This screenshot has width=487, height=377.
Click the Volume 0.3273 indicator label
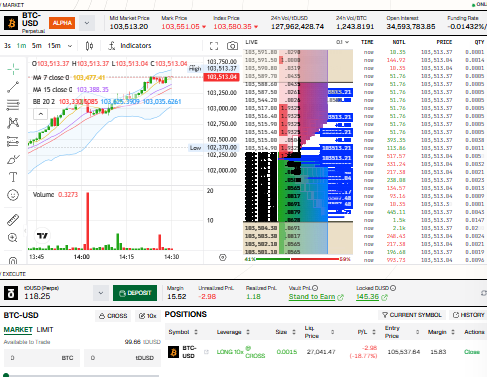(55, 194)
